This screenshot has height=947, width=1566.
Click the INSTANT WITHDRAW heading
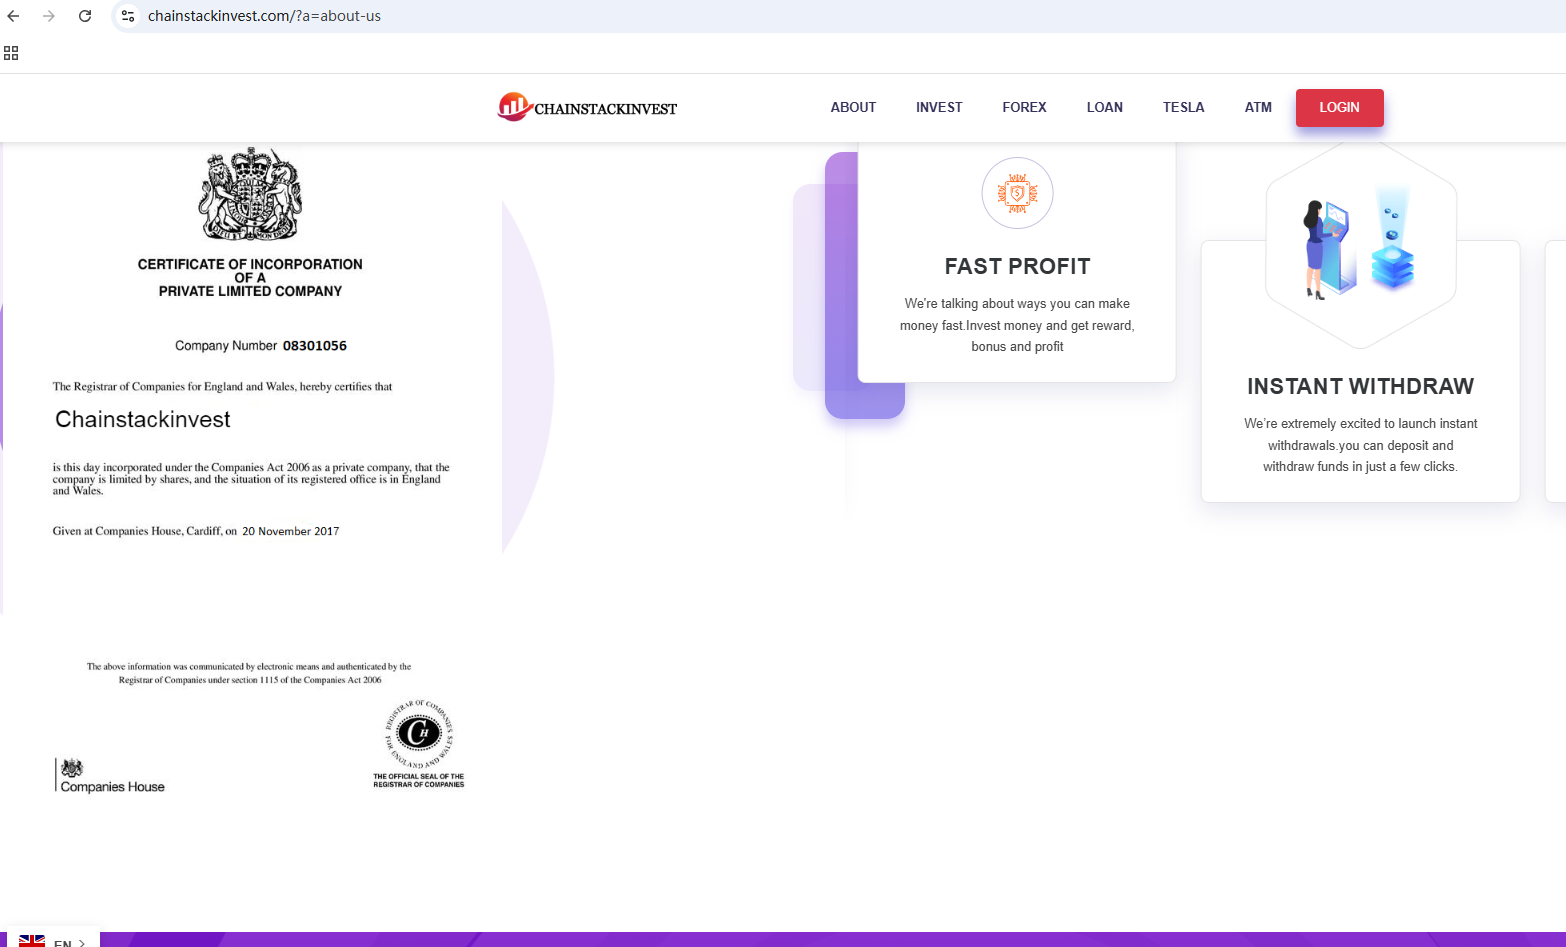[x=1360, y=386]
